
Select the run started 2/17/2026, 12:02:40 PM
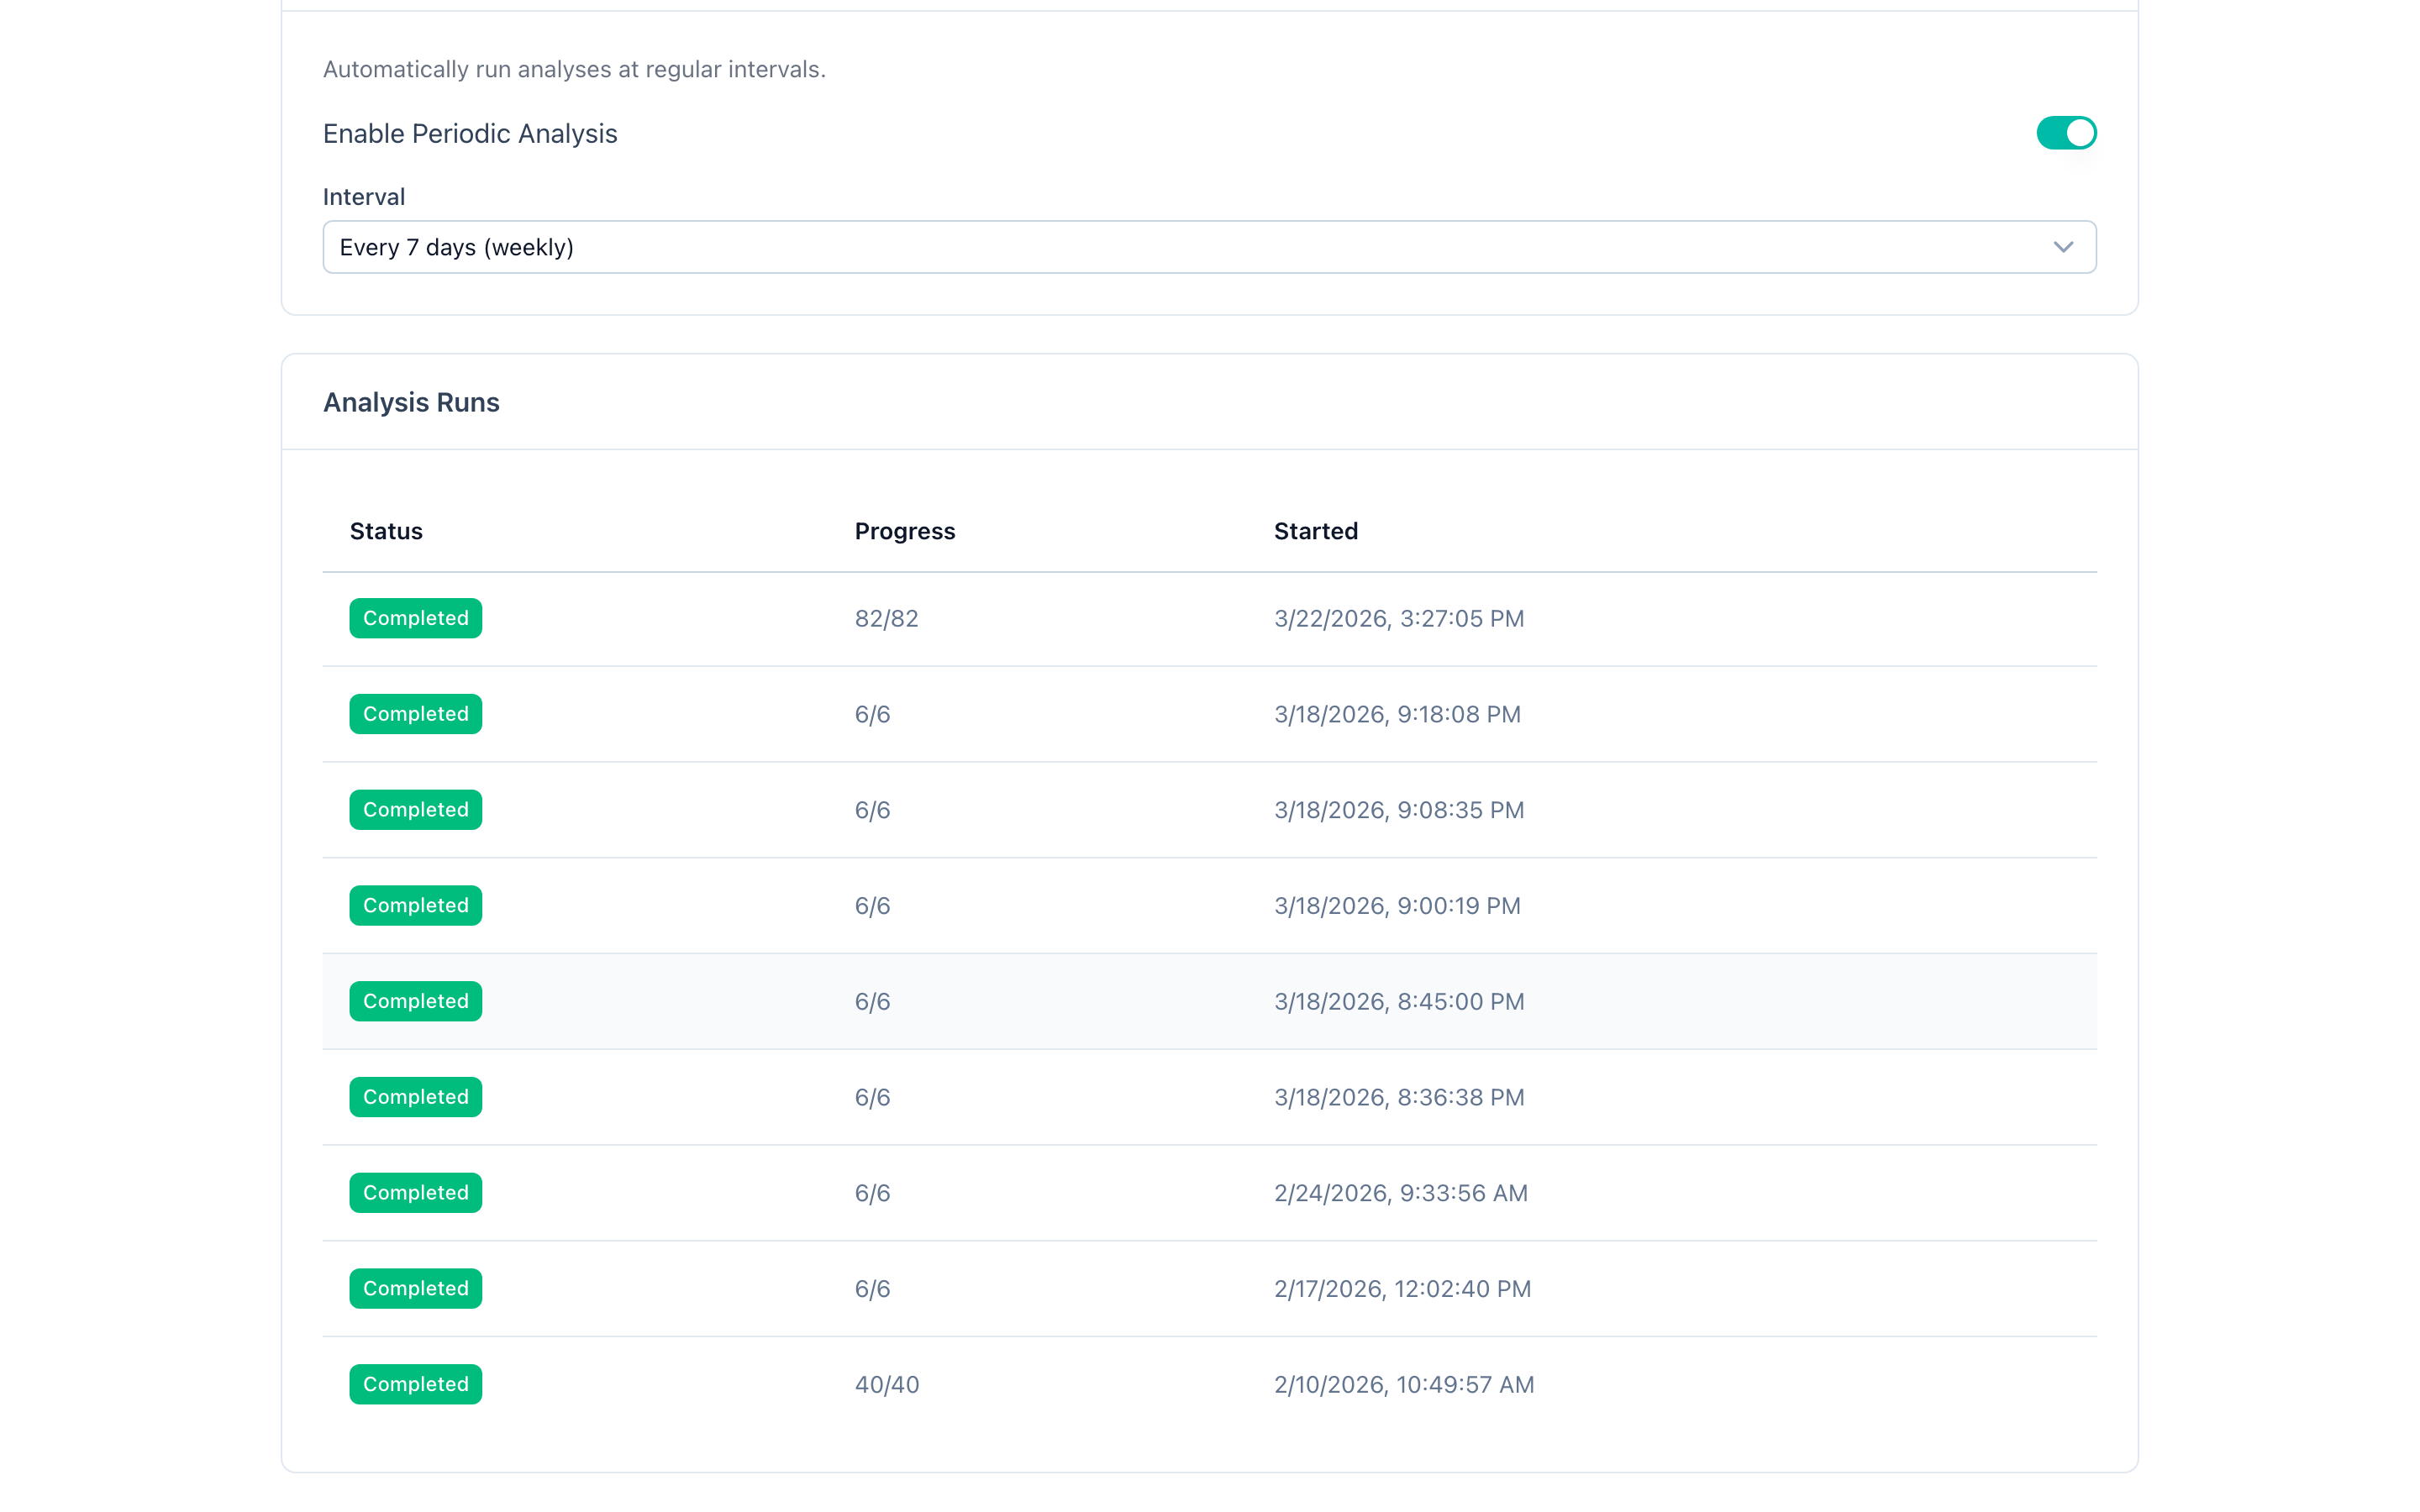(1402, 1288)
